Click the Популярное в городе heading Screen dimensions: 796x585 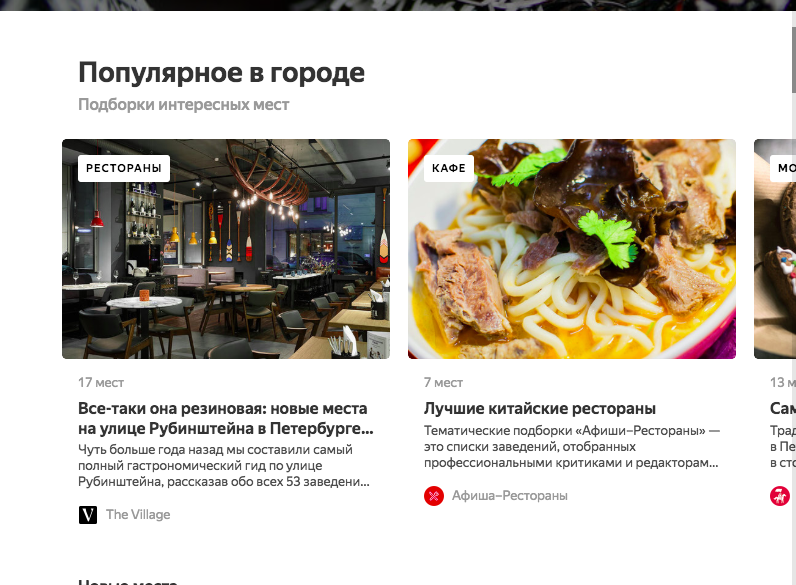(x=221, y=73)
